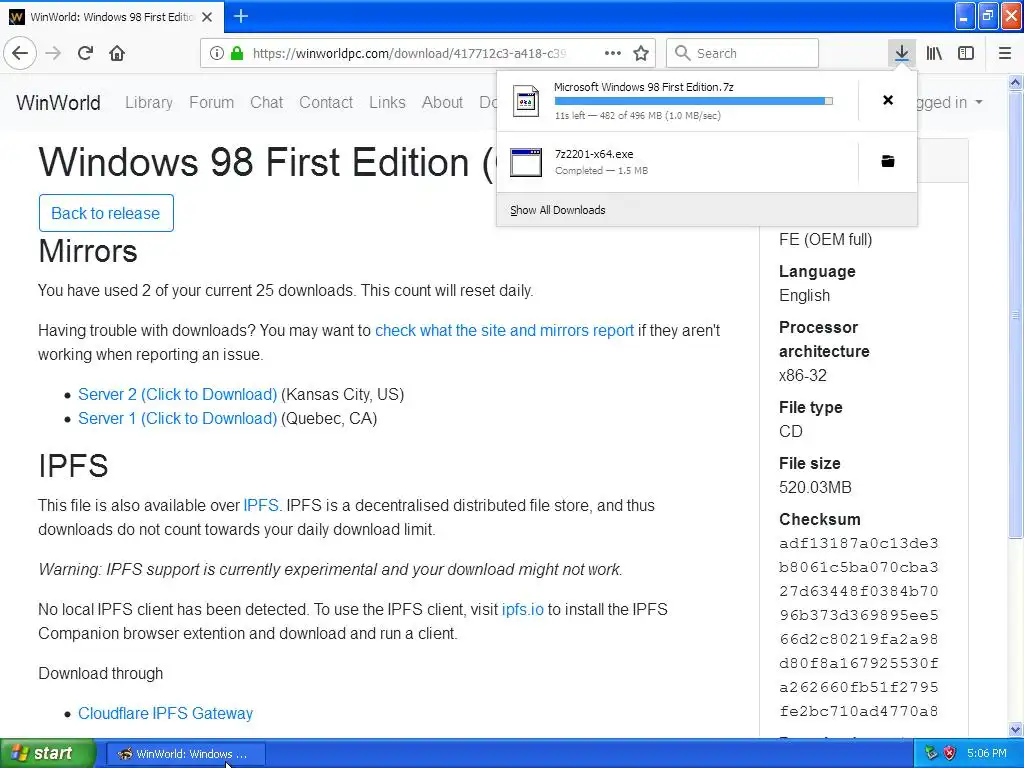This screenshot has width=1024, height=768.
Task: Show site information icon in address bar
Action: click(217, 53)
